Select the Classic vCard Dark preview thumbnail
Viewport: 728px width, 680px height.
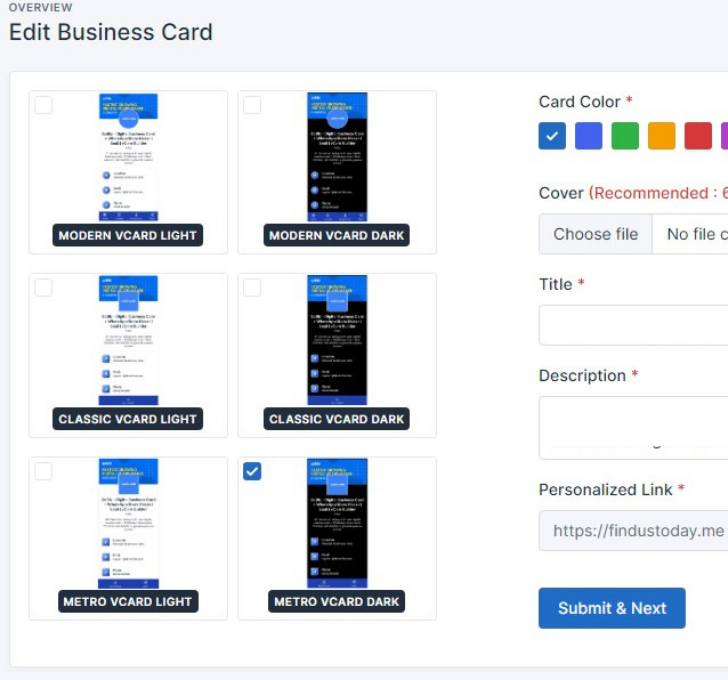point(337,341)
